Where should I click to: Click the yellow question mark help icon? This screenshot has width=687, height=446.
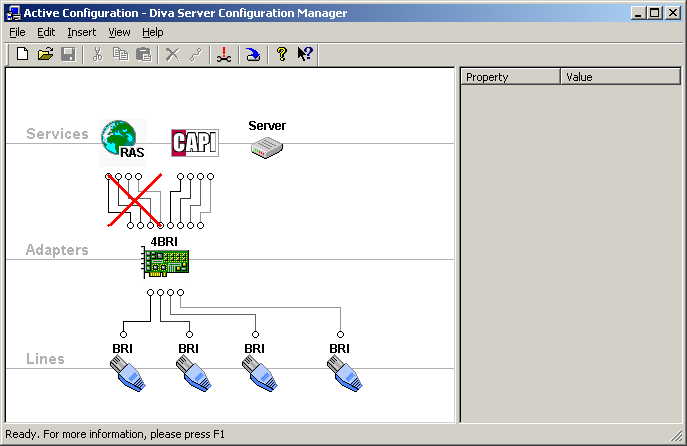[282, 54]
